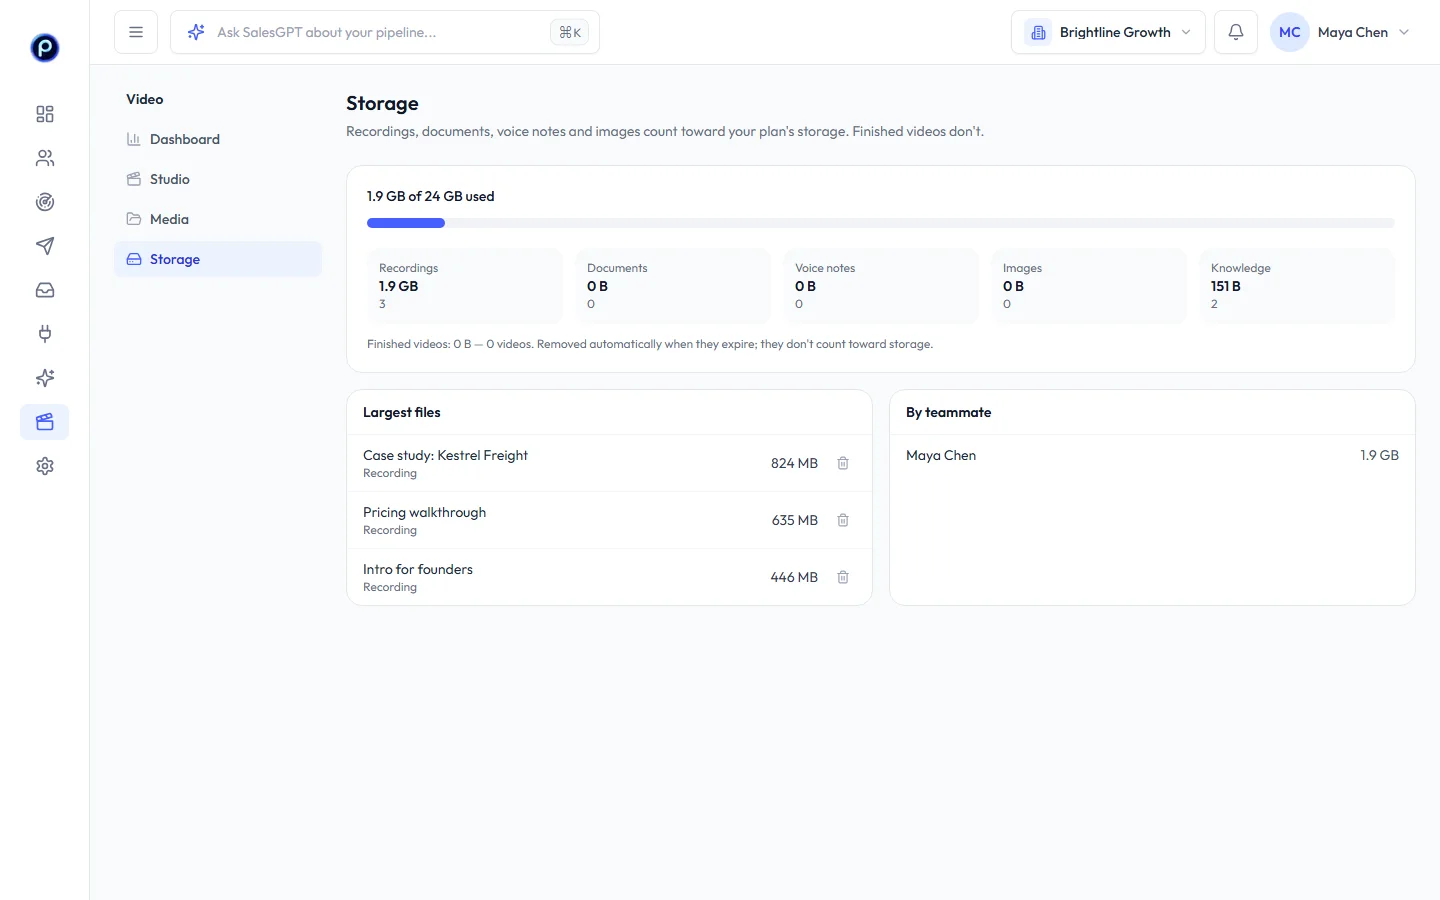
Task: Delete the Case study: Kestrel Freight recording
Action: 843,463
